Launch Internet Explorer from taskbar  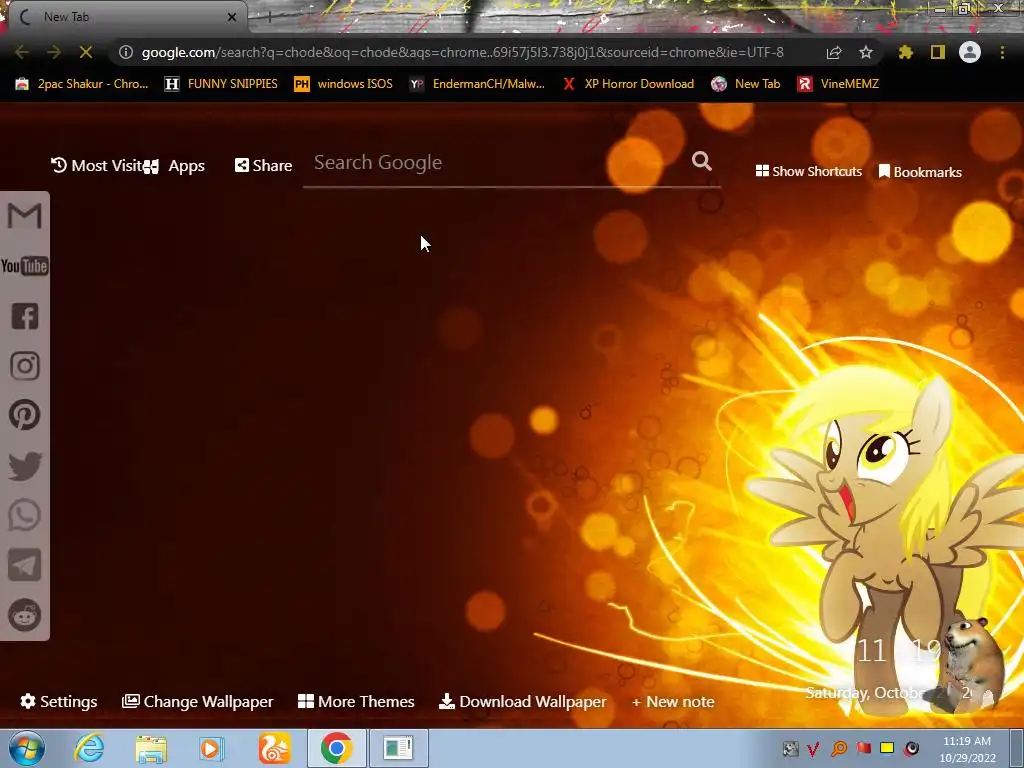pyautogui.click(x=89, y=748)
